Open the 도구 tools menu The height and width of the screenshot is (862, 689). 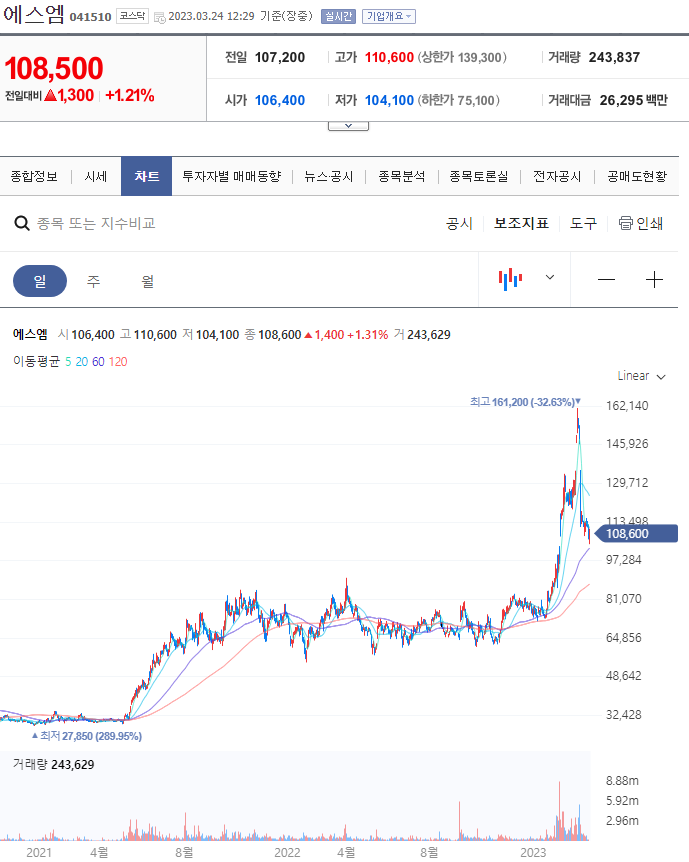click(583, 223)
